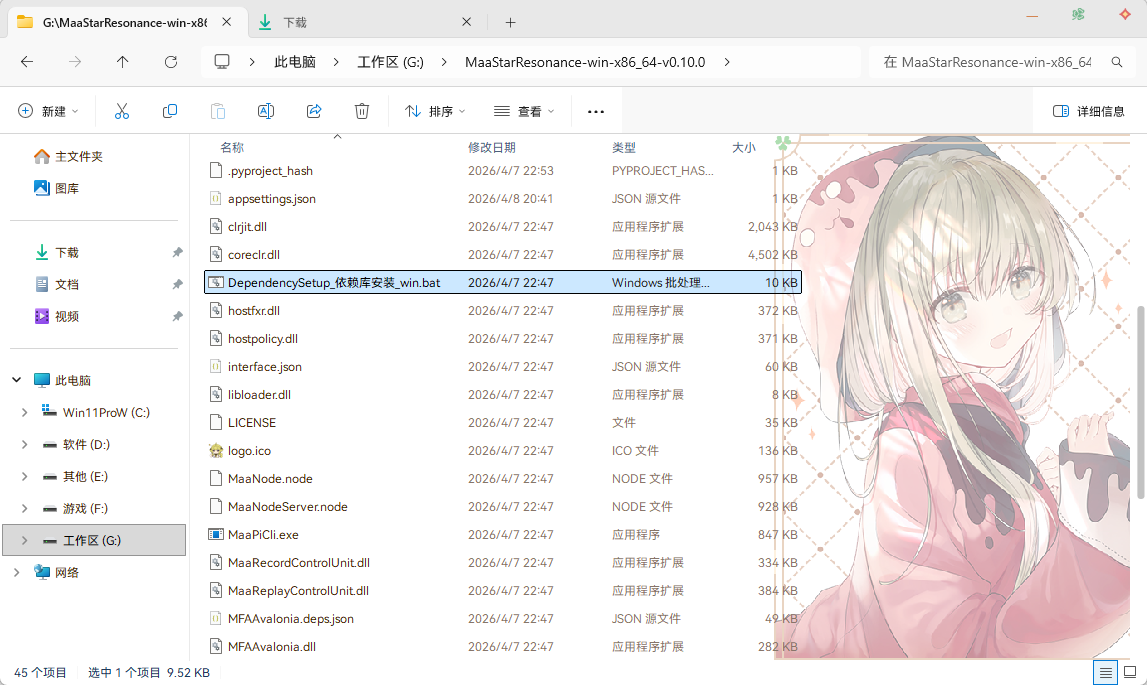Screen dimensions: 1147x685
Task: Switch to the details list view in the status bar
Action: click(1105, 673)
